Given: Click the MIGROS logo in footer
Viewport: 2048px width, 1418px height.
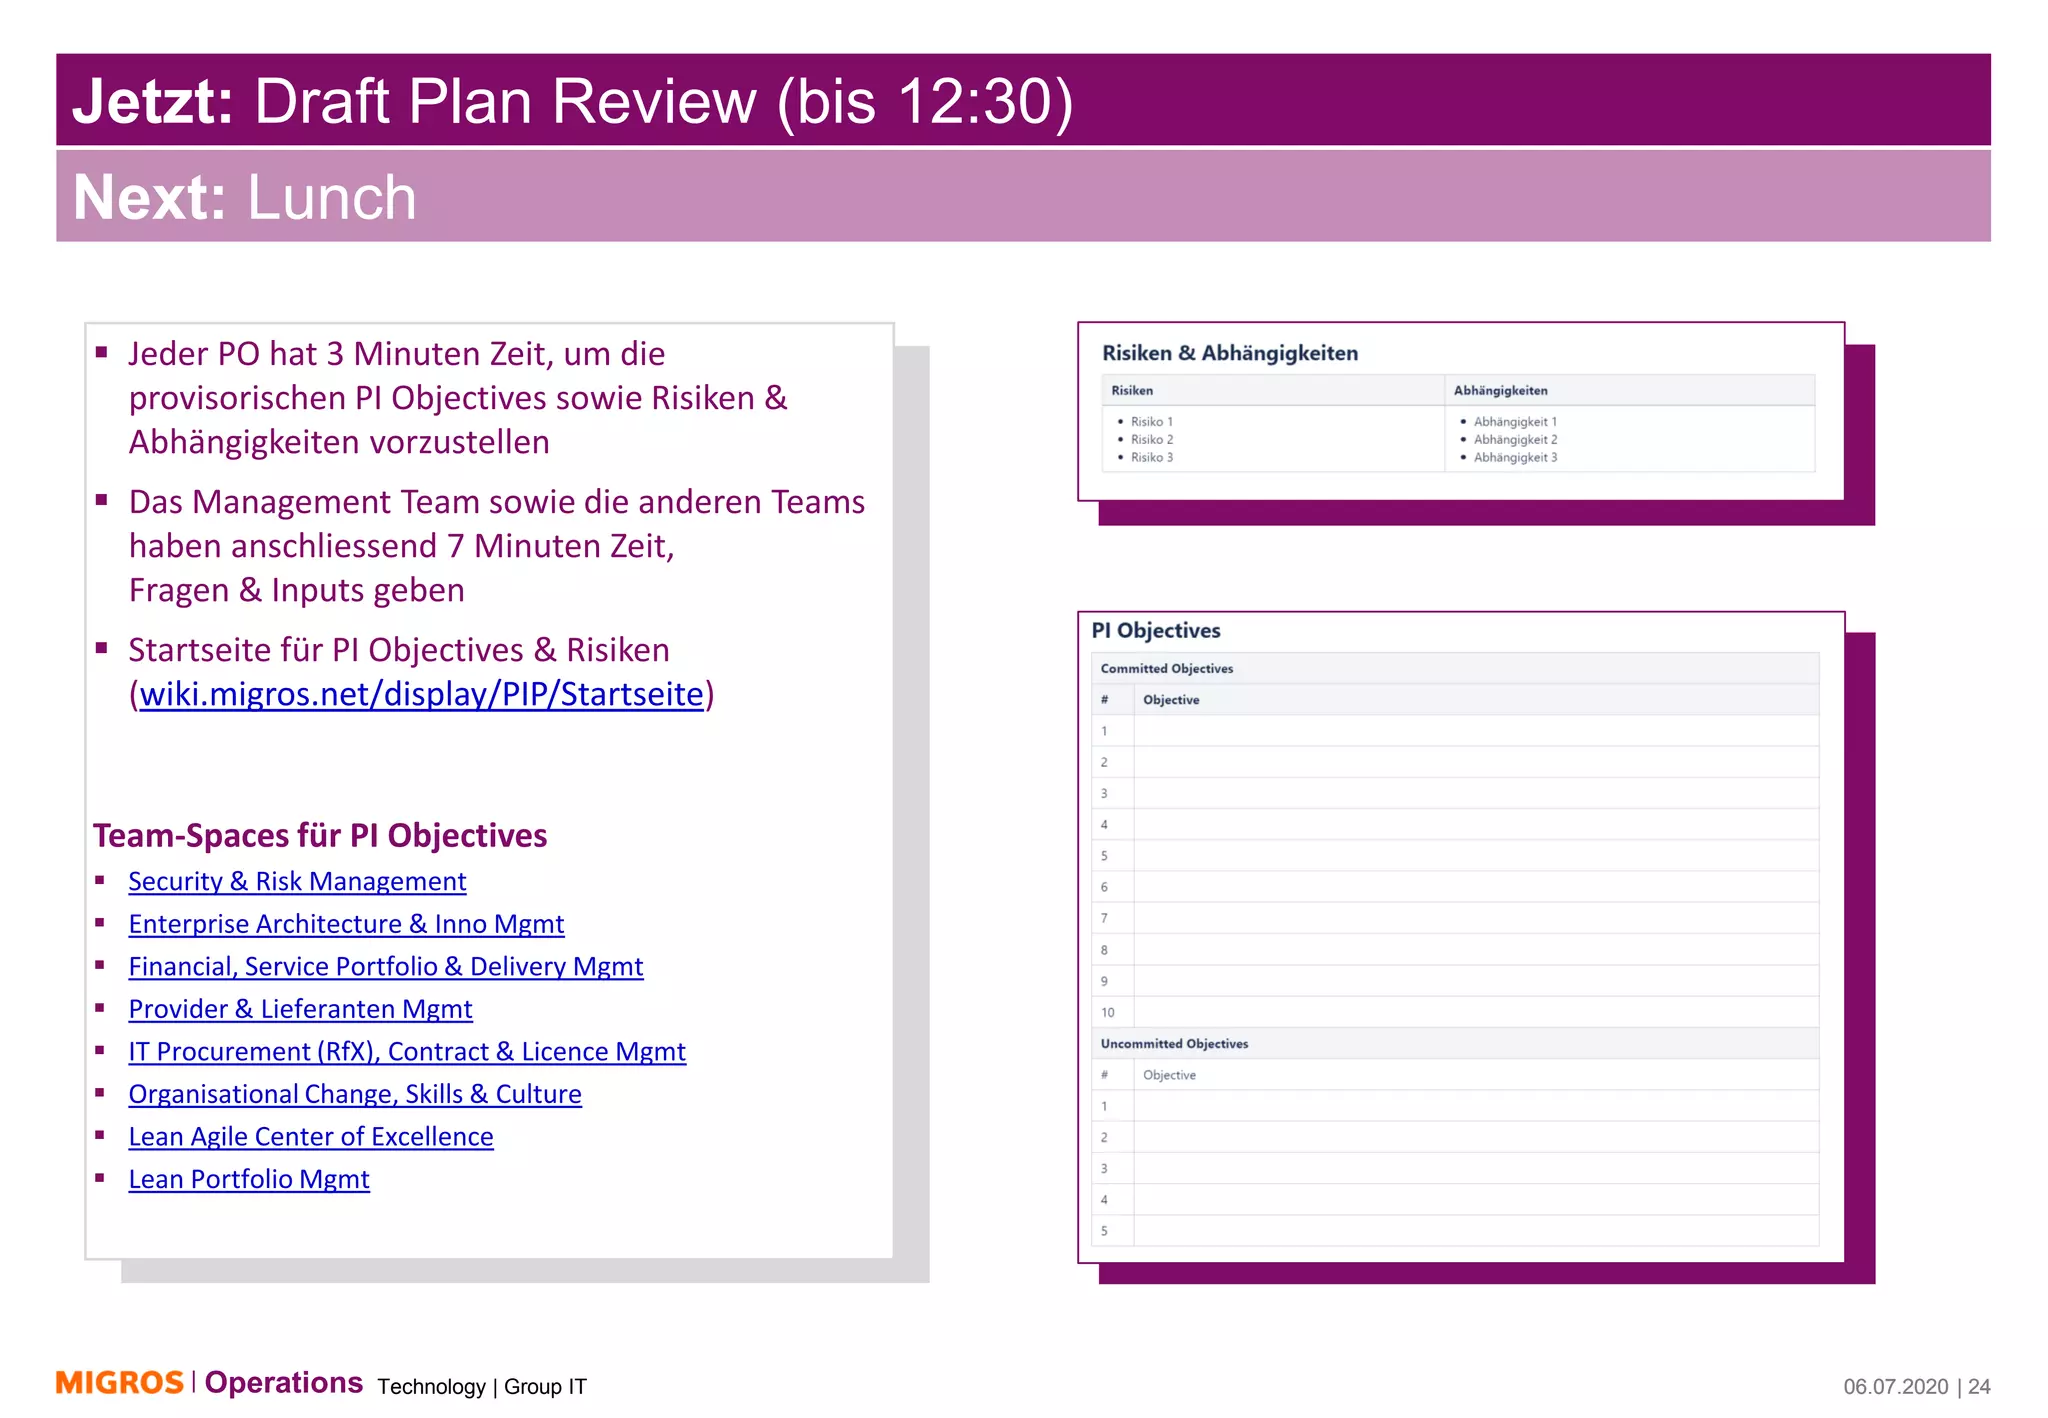Looking at the screenshot, I should click(x=119, y=1383).
